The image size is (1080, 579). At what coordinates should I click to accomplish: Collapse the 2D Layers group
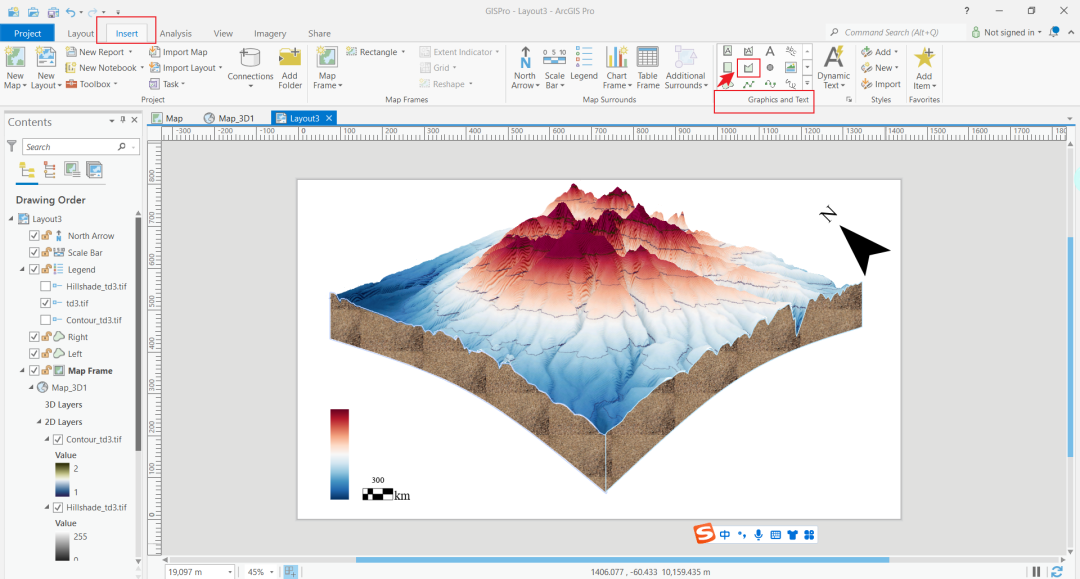point(39,421)
